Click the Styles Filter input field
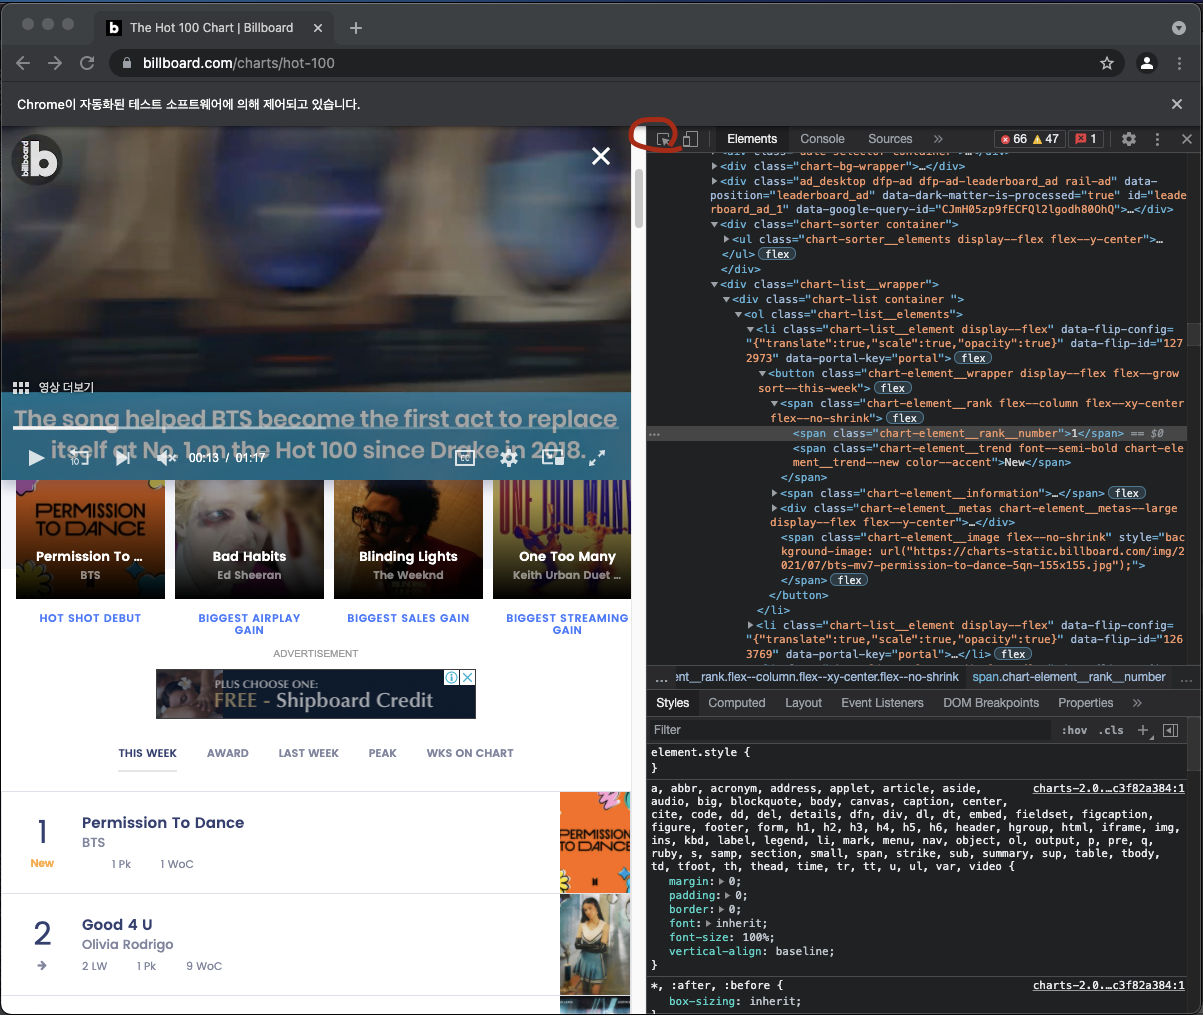The height and width of the screenshot is (1015, 1203). (850, 730)
